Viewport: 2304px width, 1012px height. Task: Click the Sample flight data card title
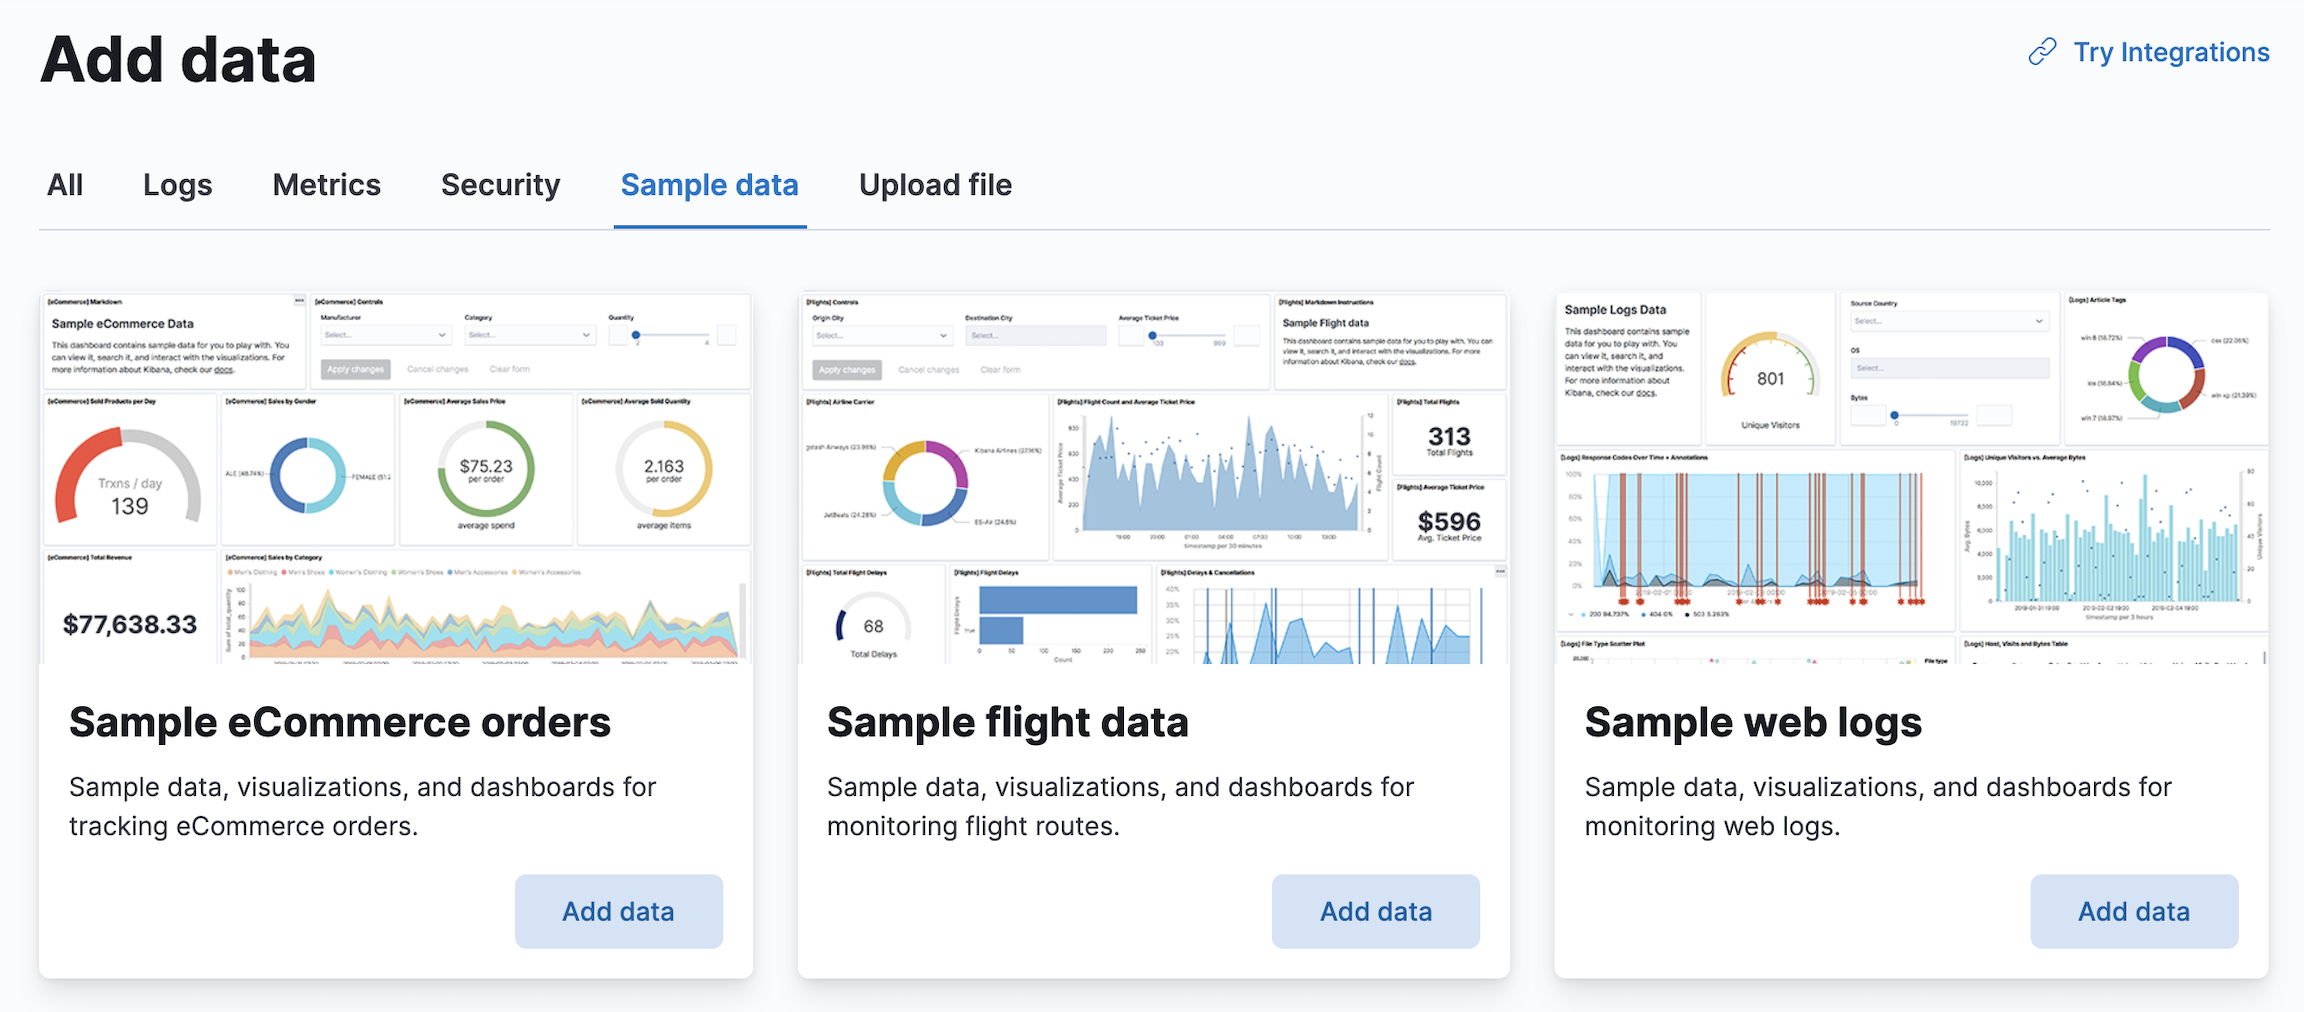[x=1007, y=722]
